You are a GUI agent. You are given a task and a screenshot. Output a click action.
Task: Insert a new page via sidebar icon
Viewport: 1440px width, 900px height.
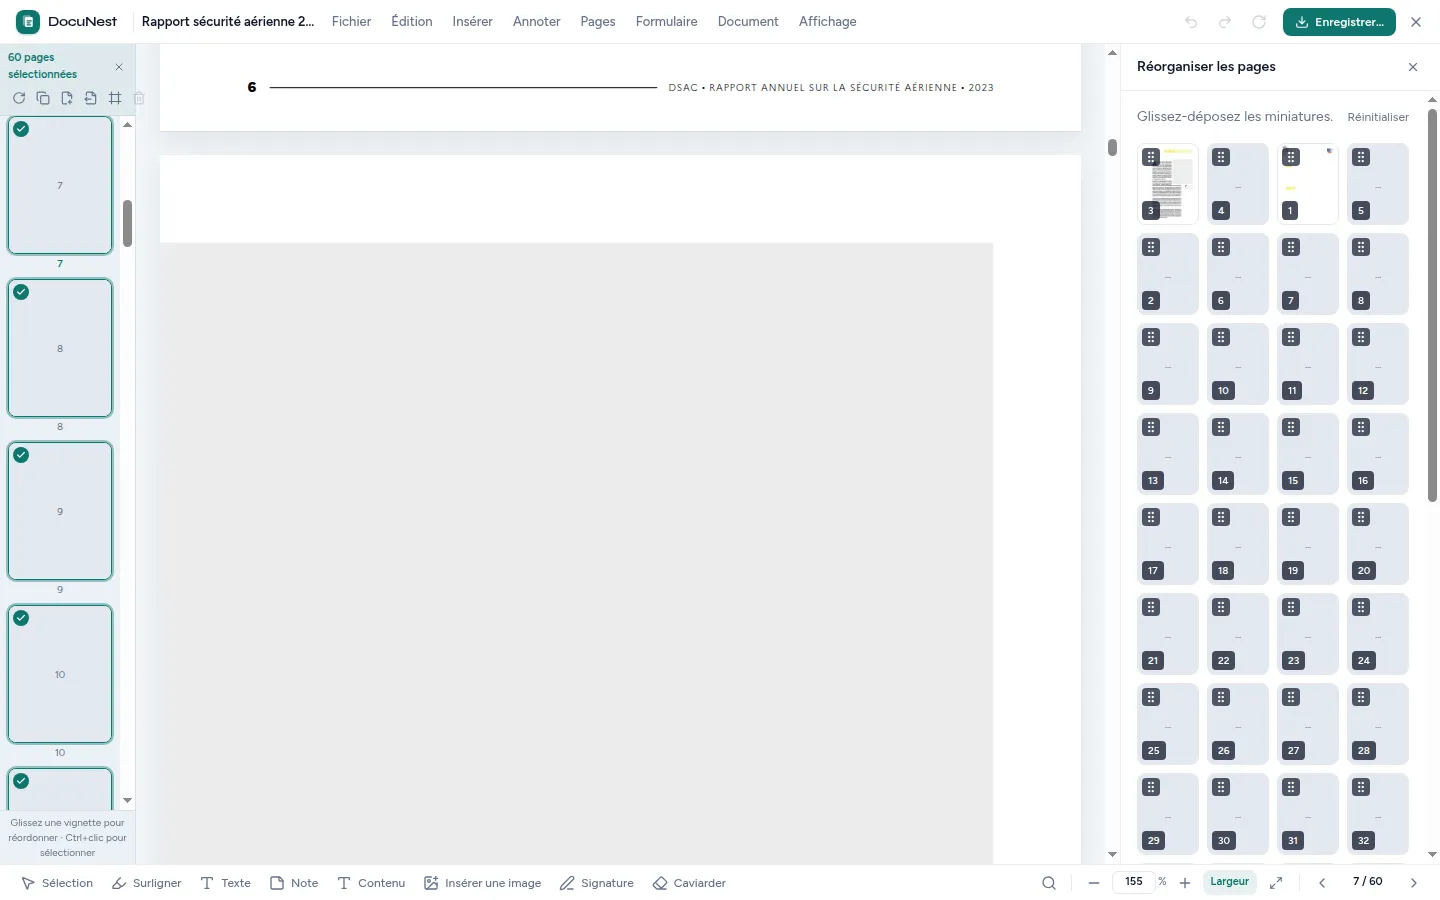[x=67, y=98]
